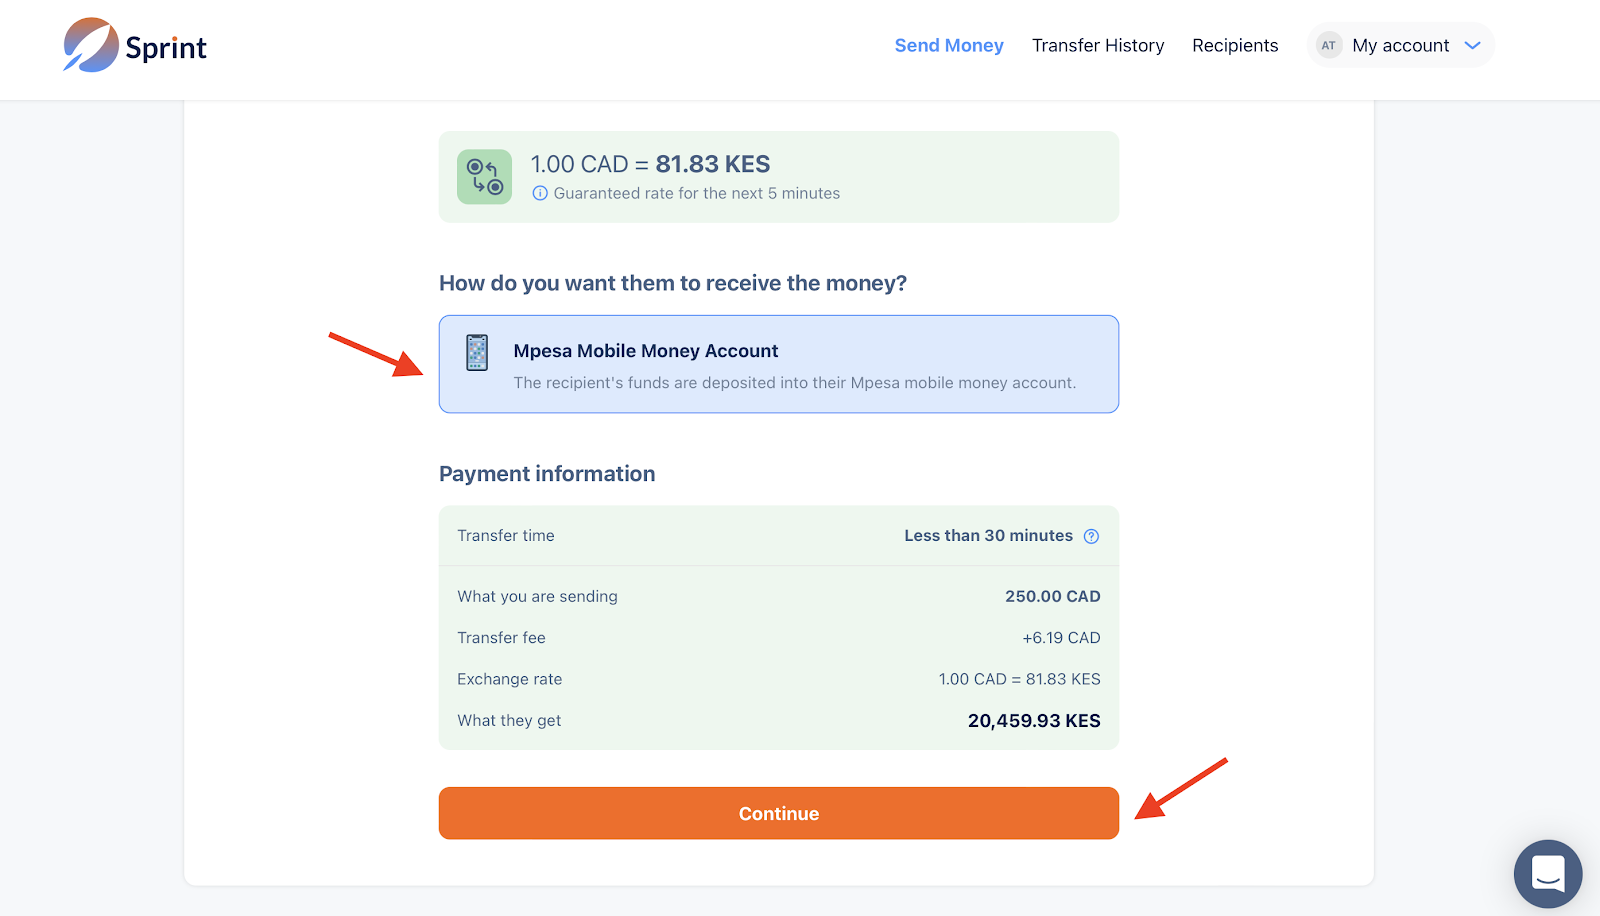Click the 250.00 CAD sending amount
This screenshot has height=916, width=1600.
click(x=1052, y=596)
